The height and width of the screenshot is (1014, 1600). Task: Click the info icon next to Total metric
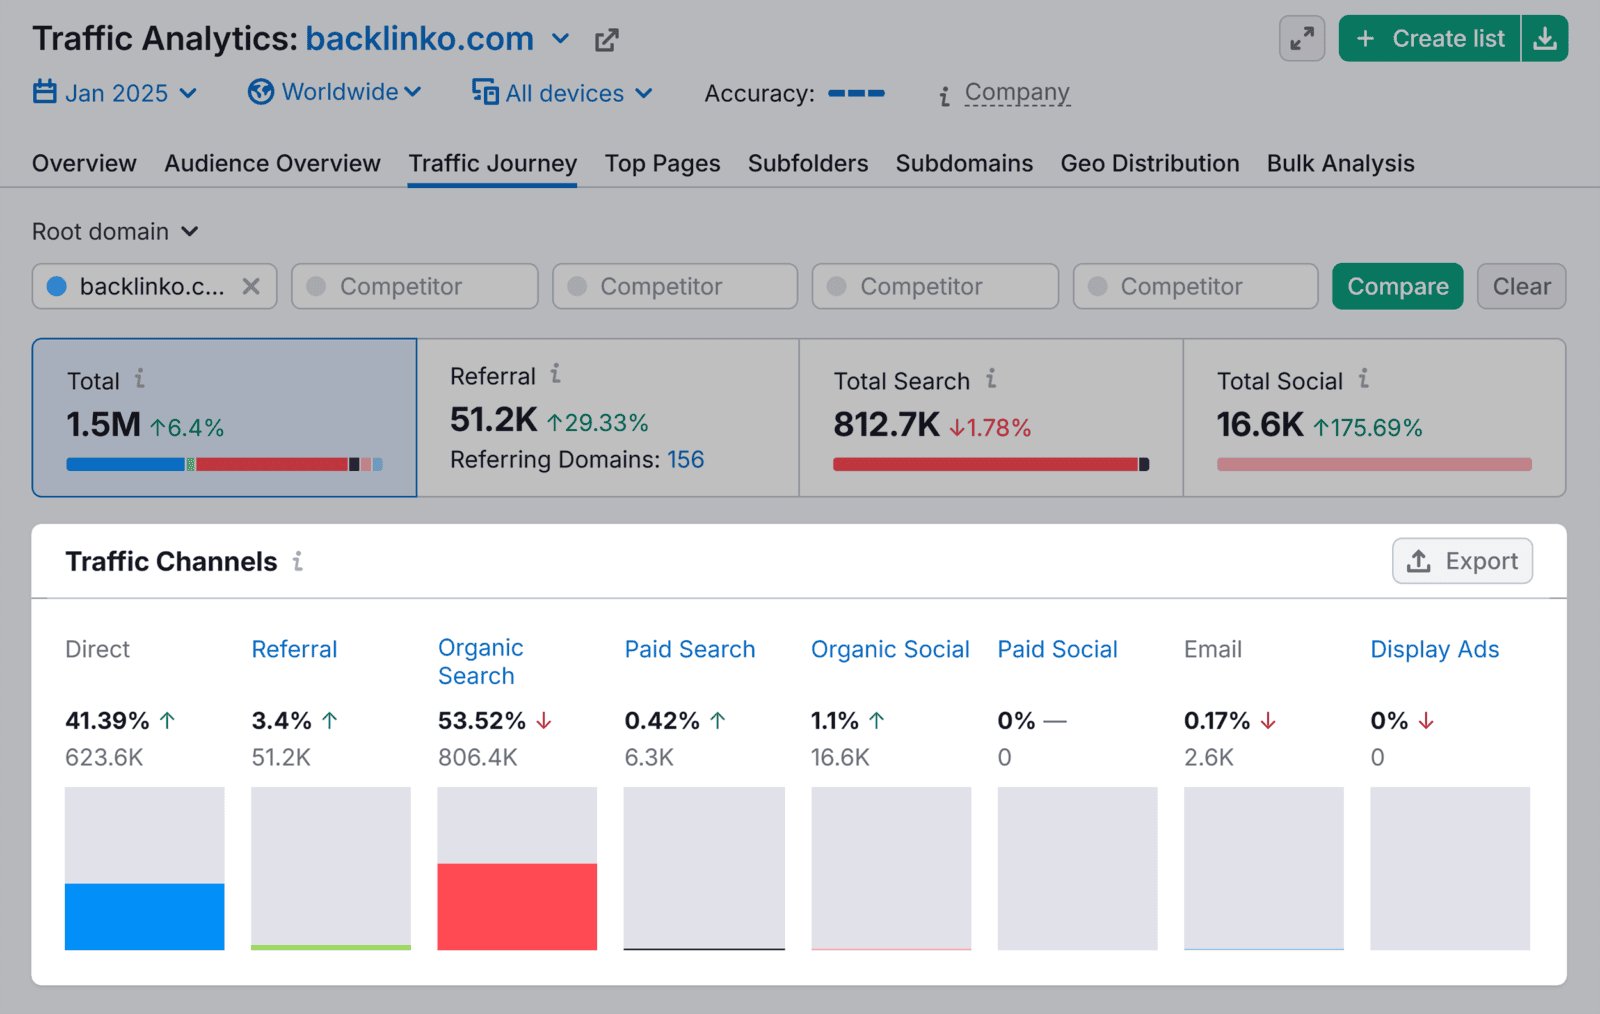tap(140, 380)
